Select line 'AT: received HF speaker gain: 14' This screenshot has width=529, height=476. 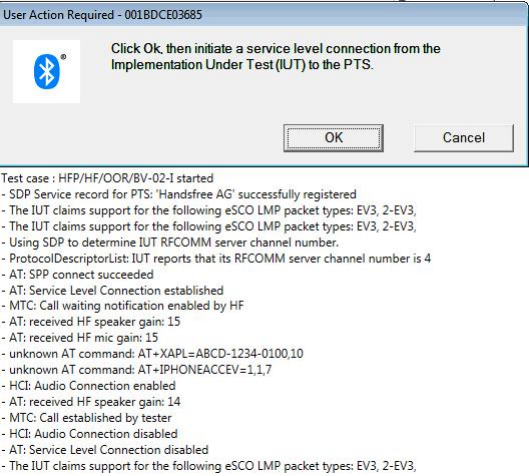click(x=91, y=402)
